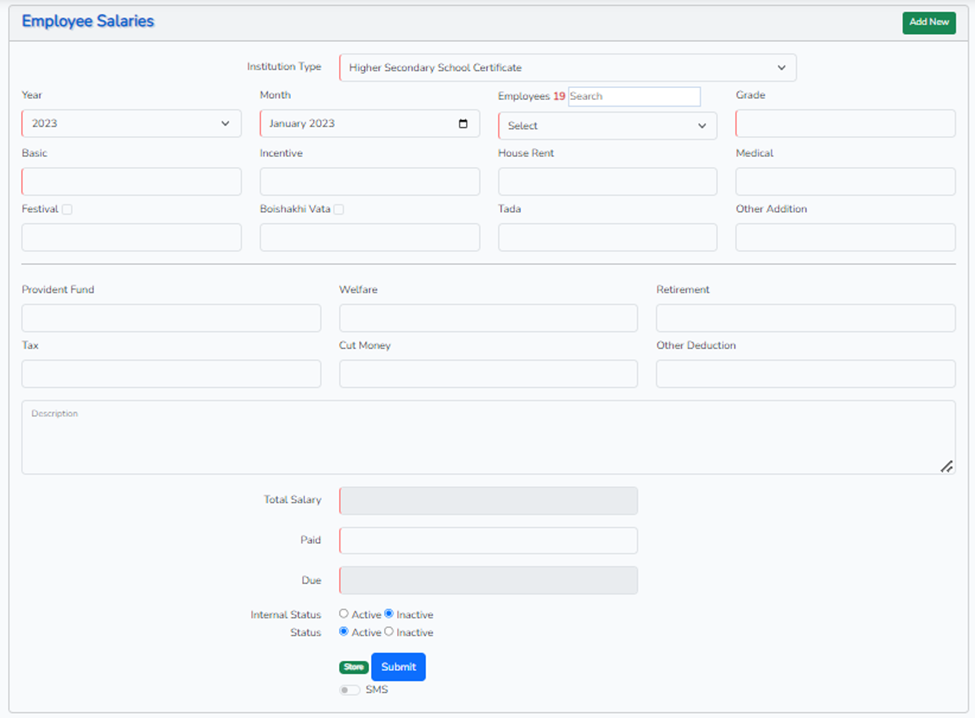Viewport: 975px width, 718px height.
Task: Click the Description textarea resize handle
Action: pos(947,466)
